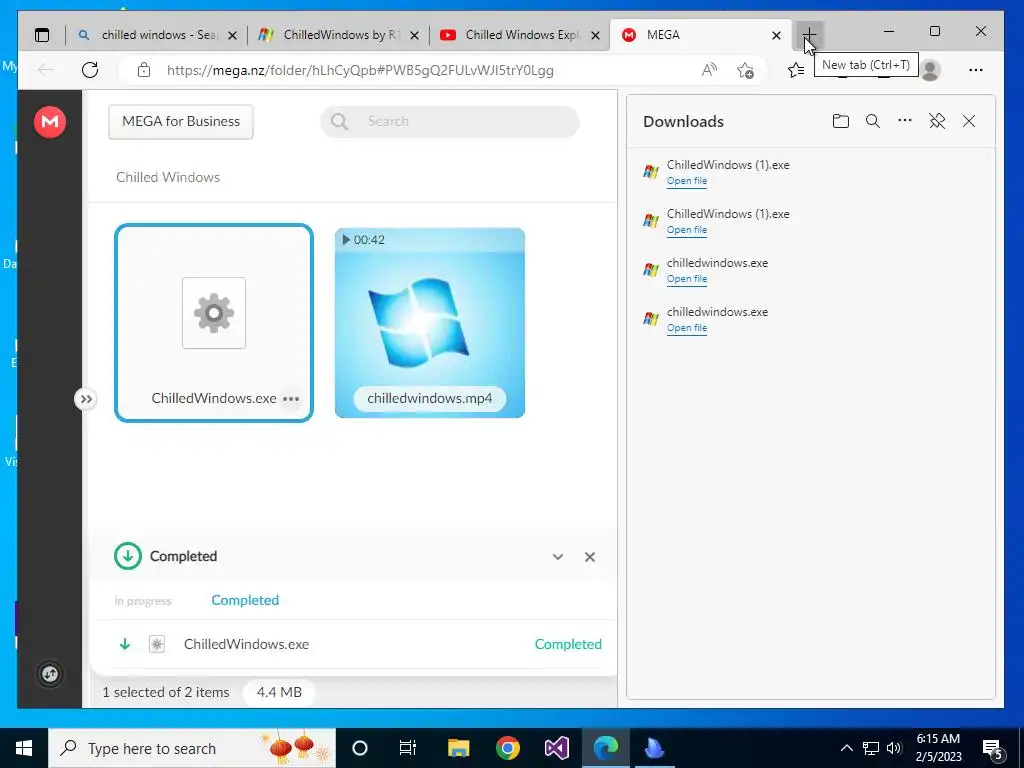Select the chilledwindows.mp4 video thumbnail

[x=430, y=323]
